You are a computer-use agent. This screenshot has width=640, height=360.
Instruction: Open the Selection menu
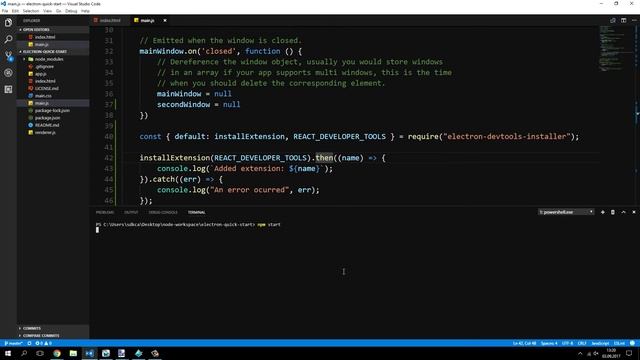31,11
